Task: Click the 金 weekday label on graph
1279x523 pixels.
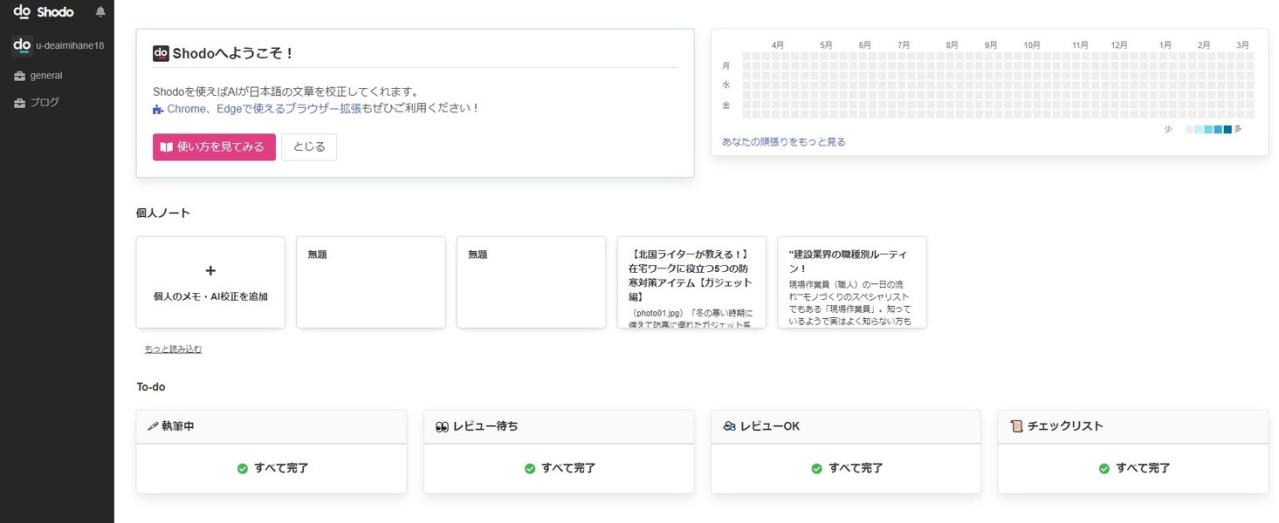Action: tap(726, 105)
